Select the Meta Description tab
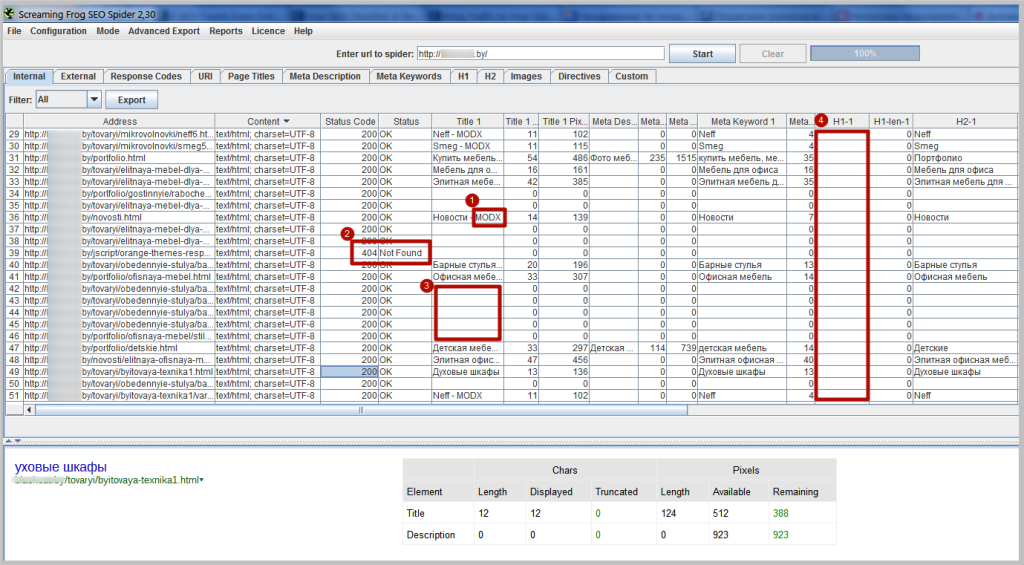 pos(325,76)
